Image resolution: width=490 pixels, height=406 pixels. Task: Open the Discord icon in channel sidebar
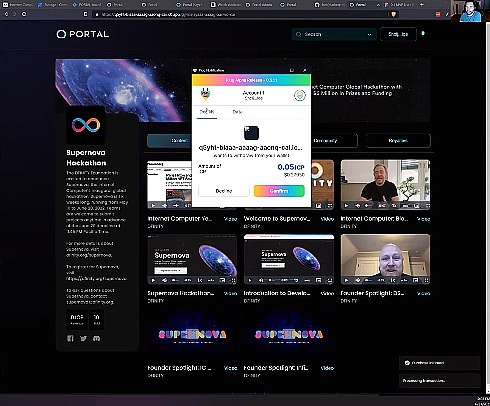coord(96,338)
